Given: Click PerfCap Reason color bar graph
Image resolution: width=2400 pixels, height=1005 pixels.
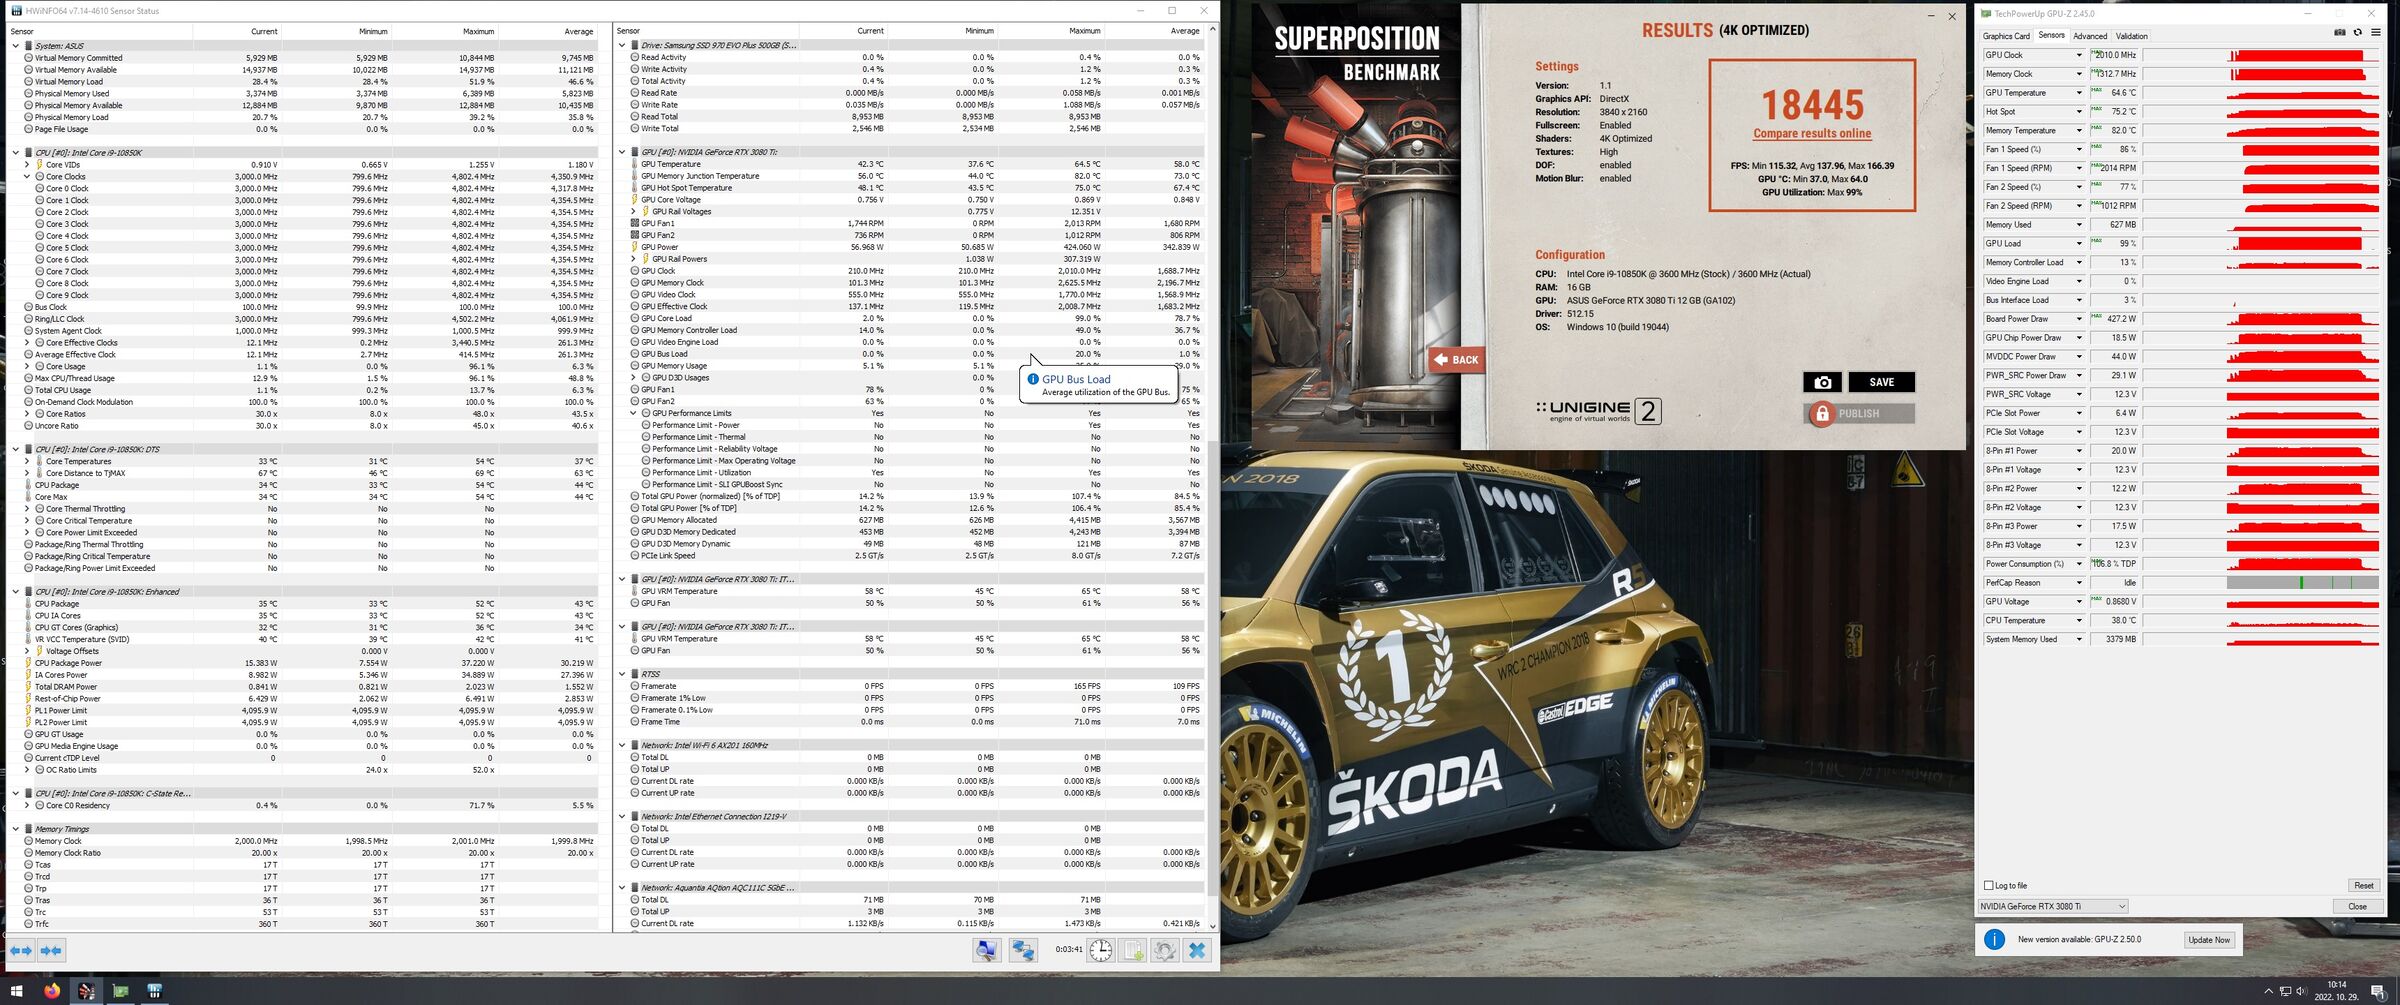Looking at the screenshot, I should pos(2303,583).
